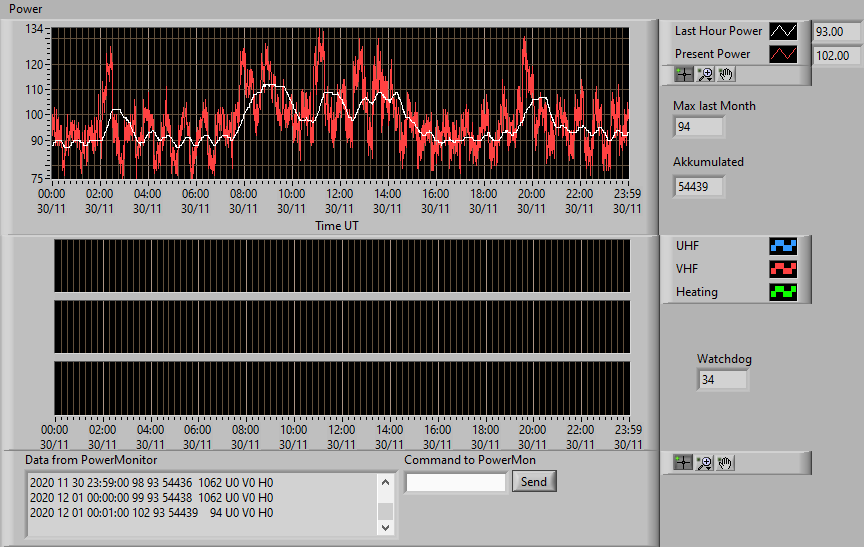Click the data log scroll up arrow
The image size is (864, 547).
point(386,482)
